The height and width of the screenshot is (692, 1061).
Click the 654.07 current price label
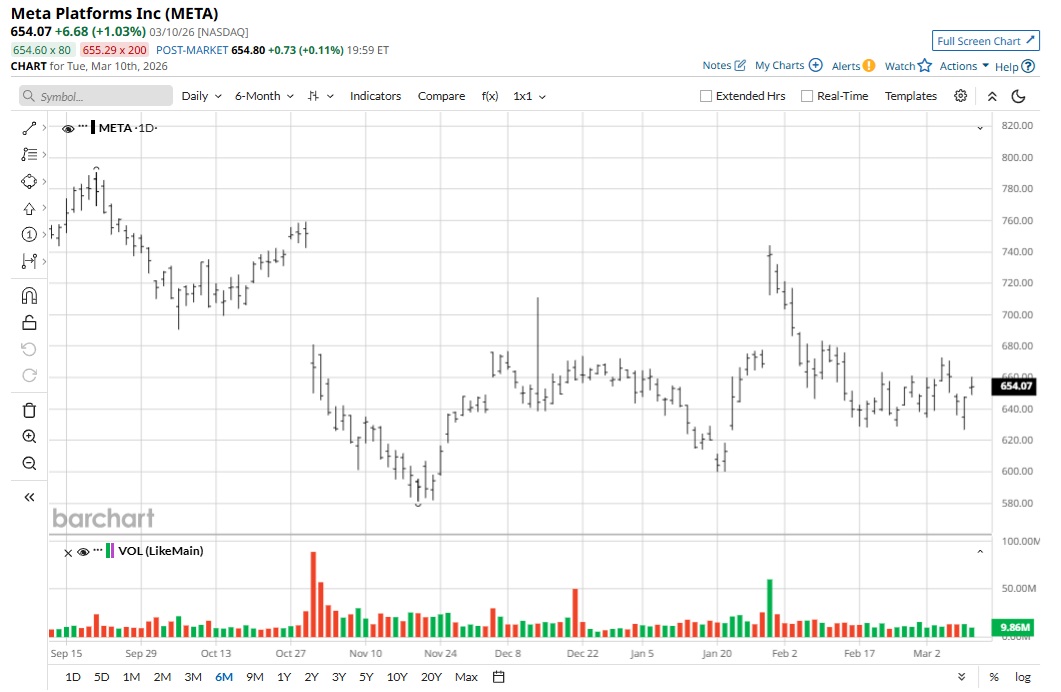point(1016,386)
